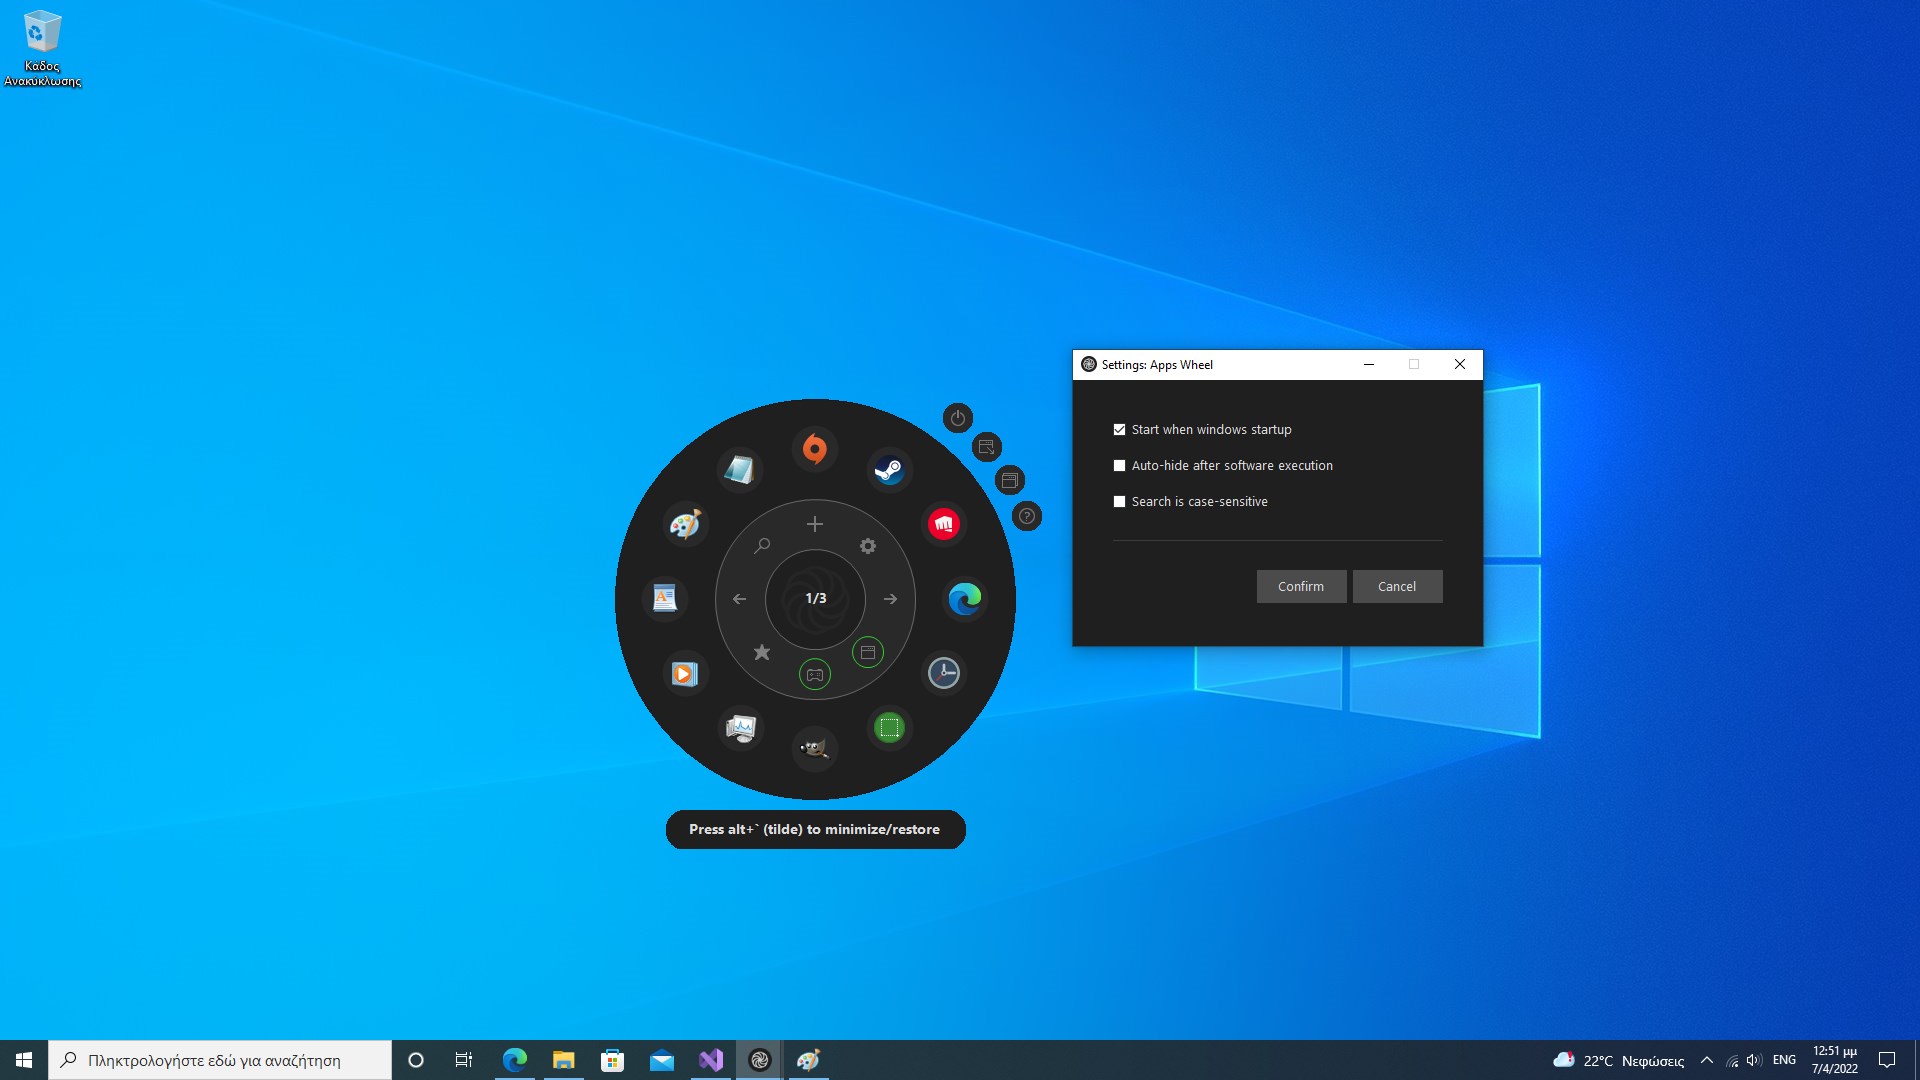Check Search is case-sensitive option

tap(1119, 502)
